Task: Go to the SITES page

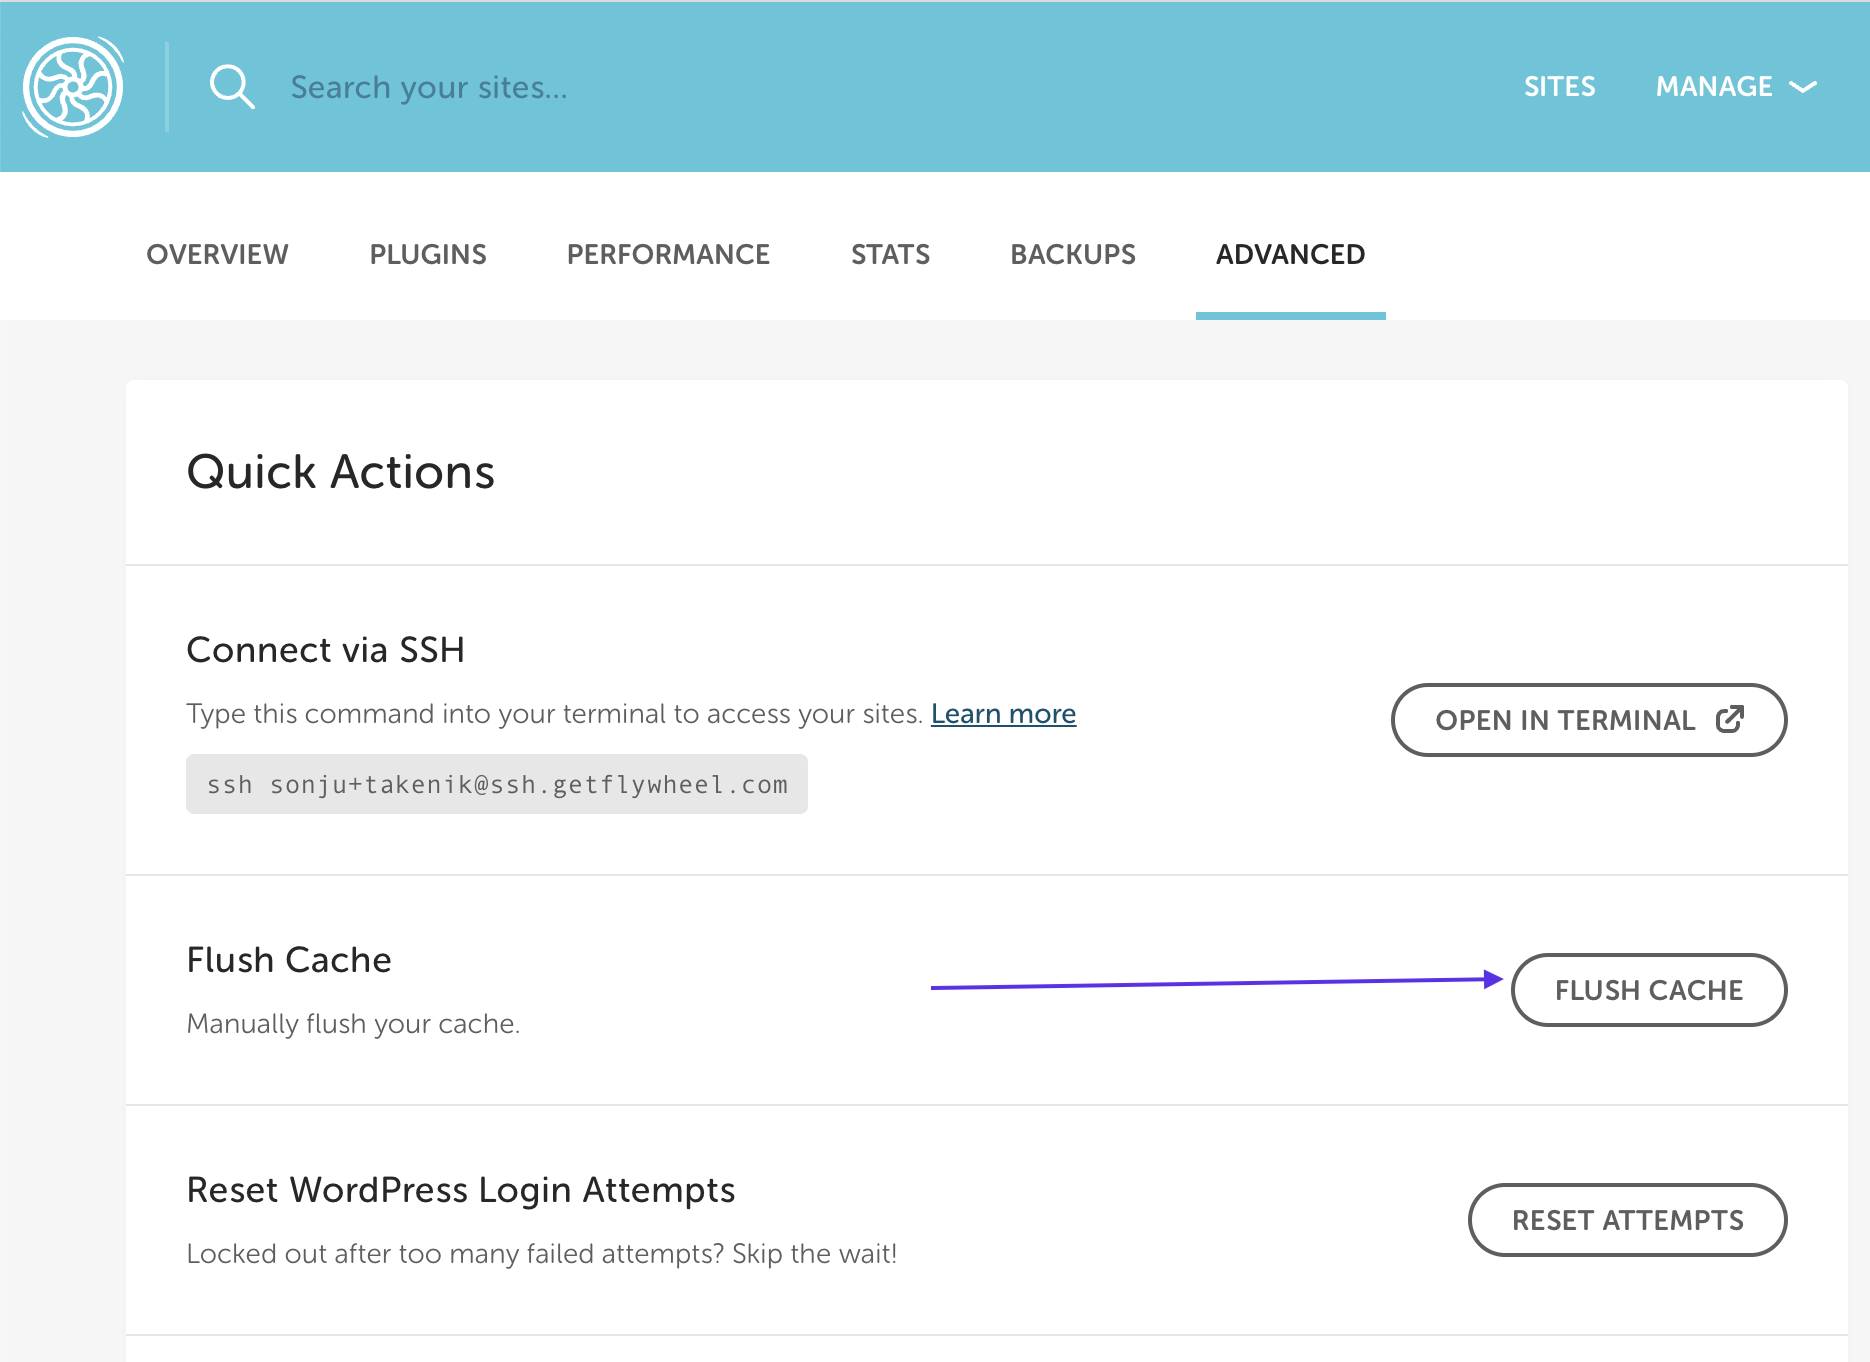Action: [x=1559, y=87]
